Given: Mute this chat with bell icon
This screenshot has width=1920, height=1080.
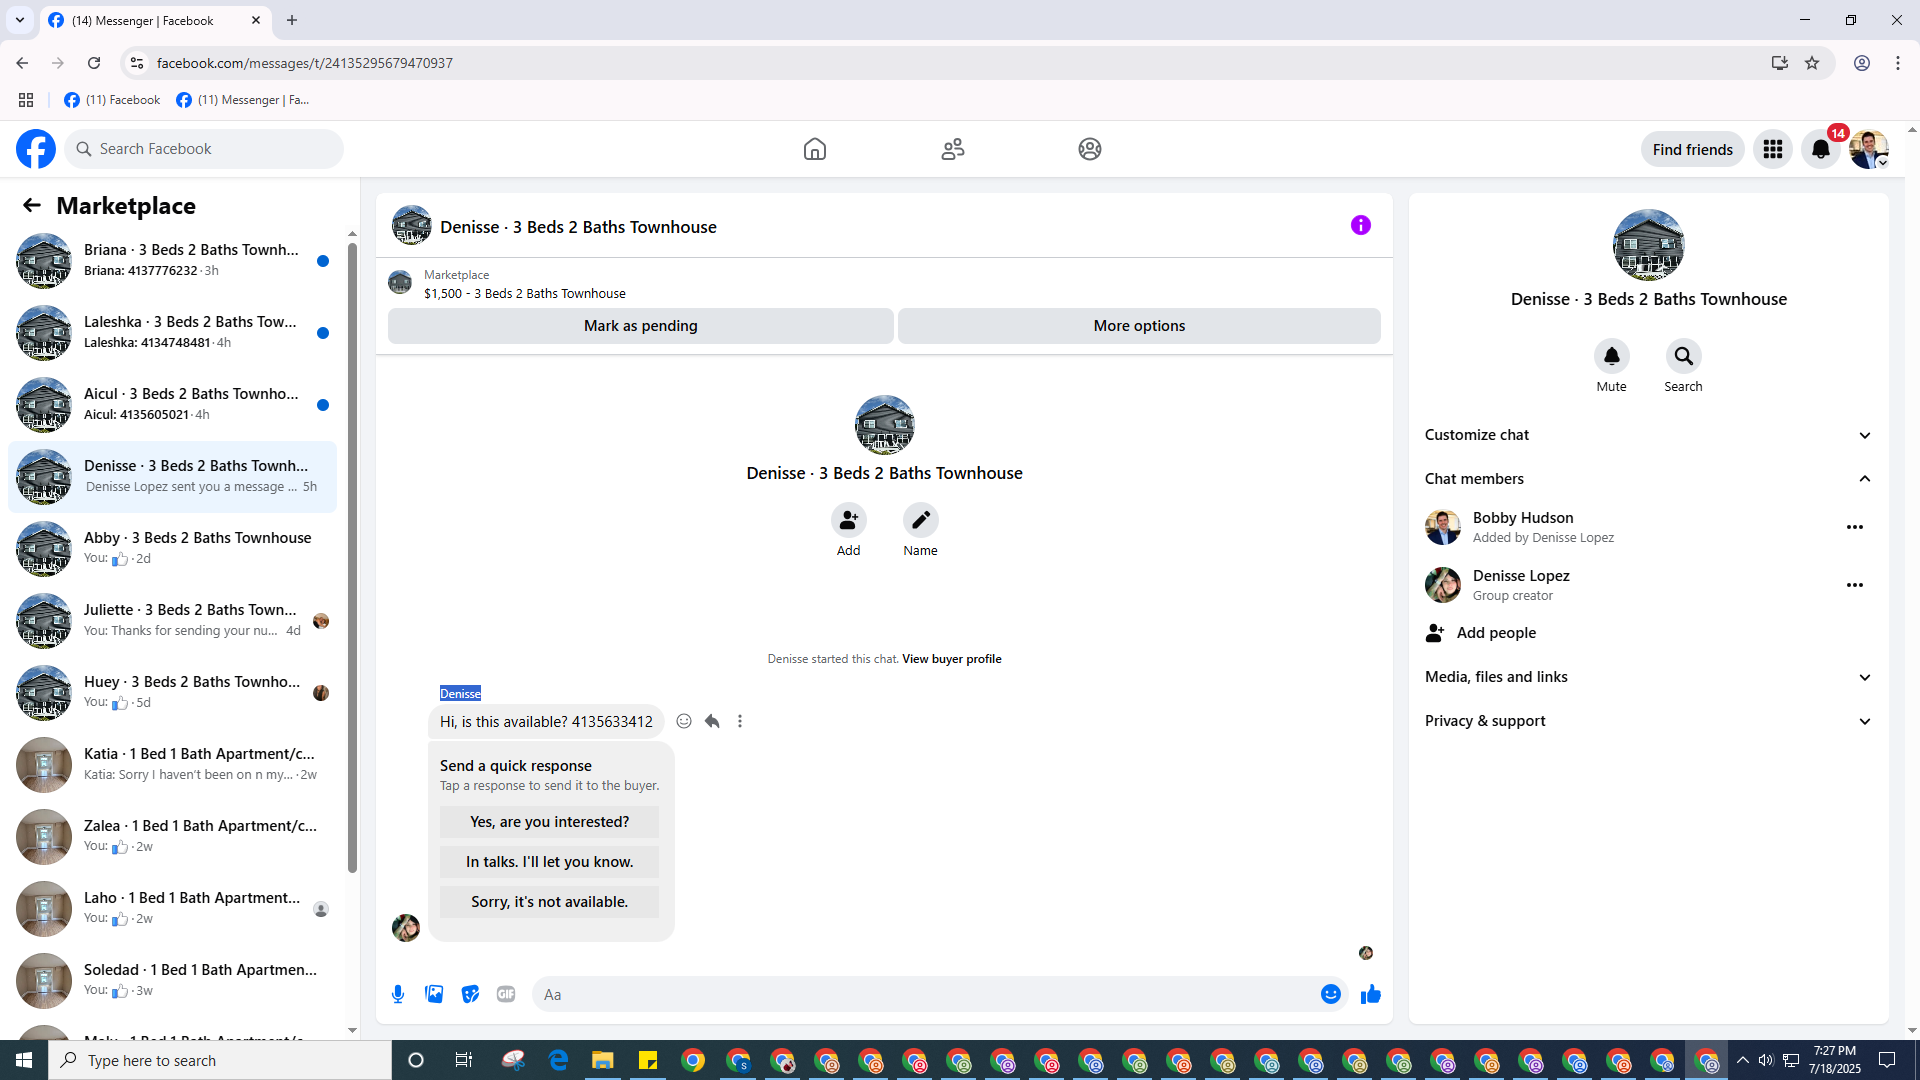Looking at the screenshot, I should (1611, 356).
